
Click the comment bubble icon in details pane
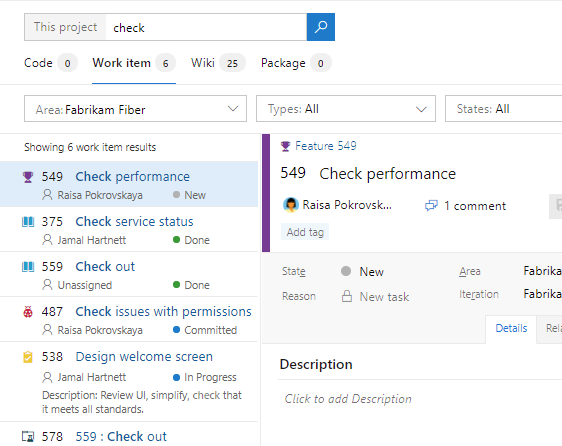pyautogui.click(x=431, y=206)
